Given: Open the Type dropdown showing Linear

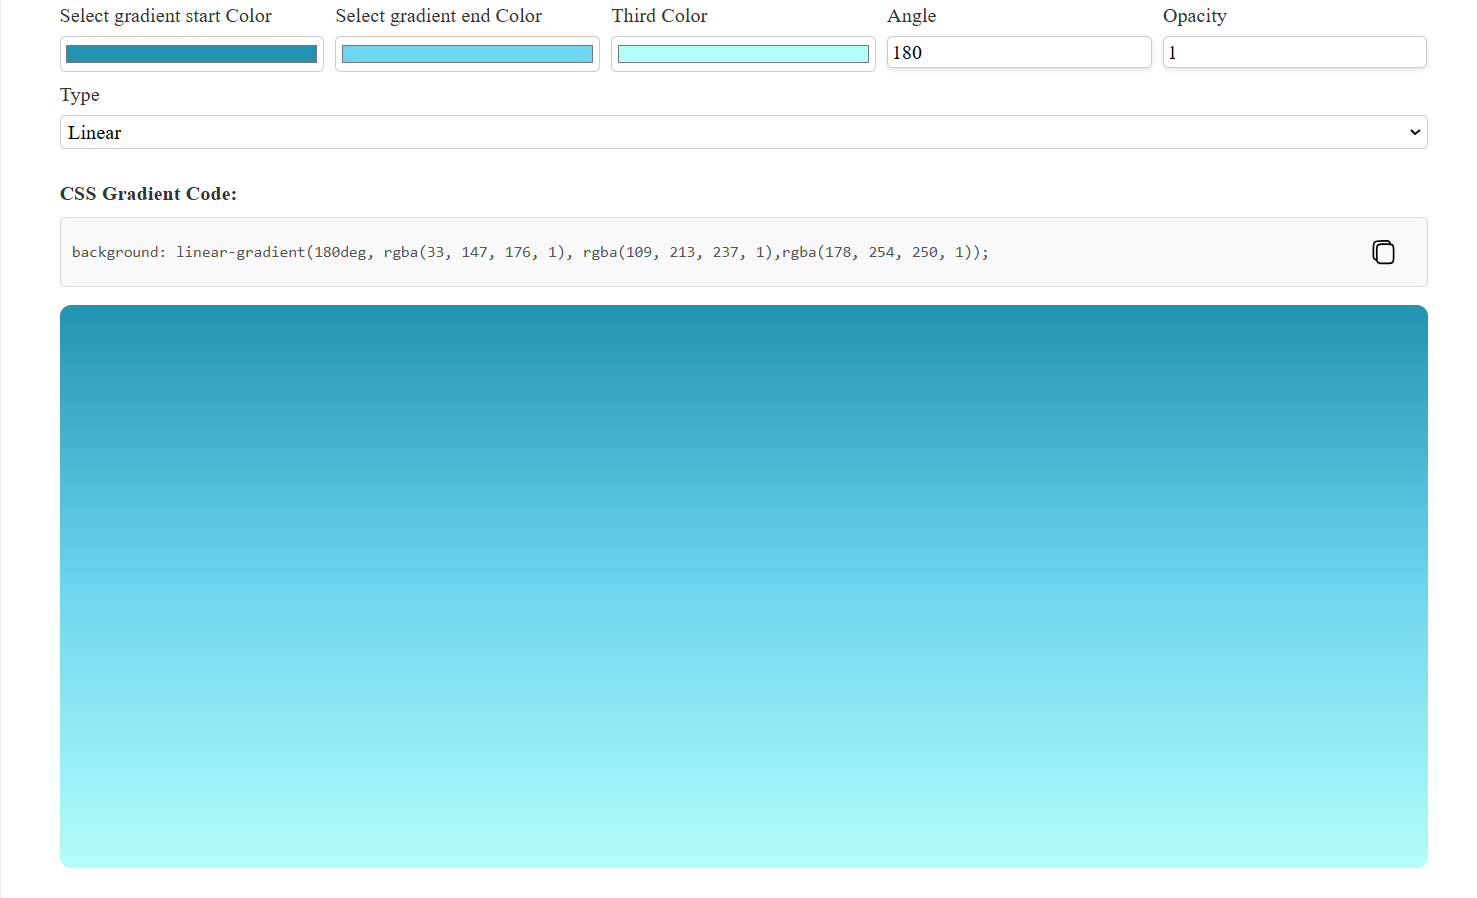Looking at the screenshot, I should pos(744,132).
